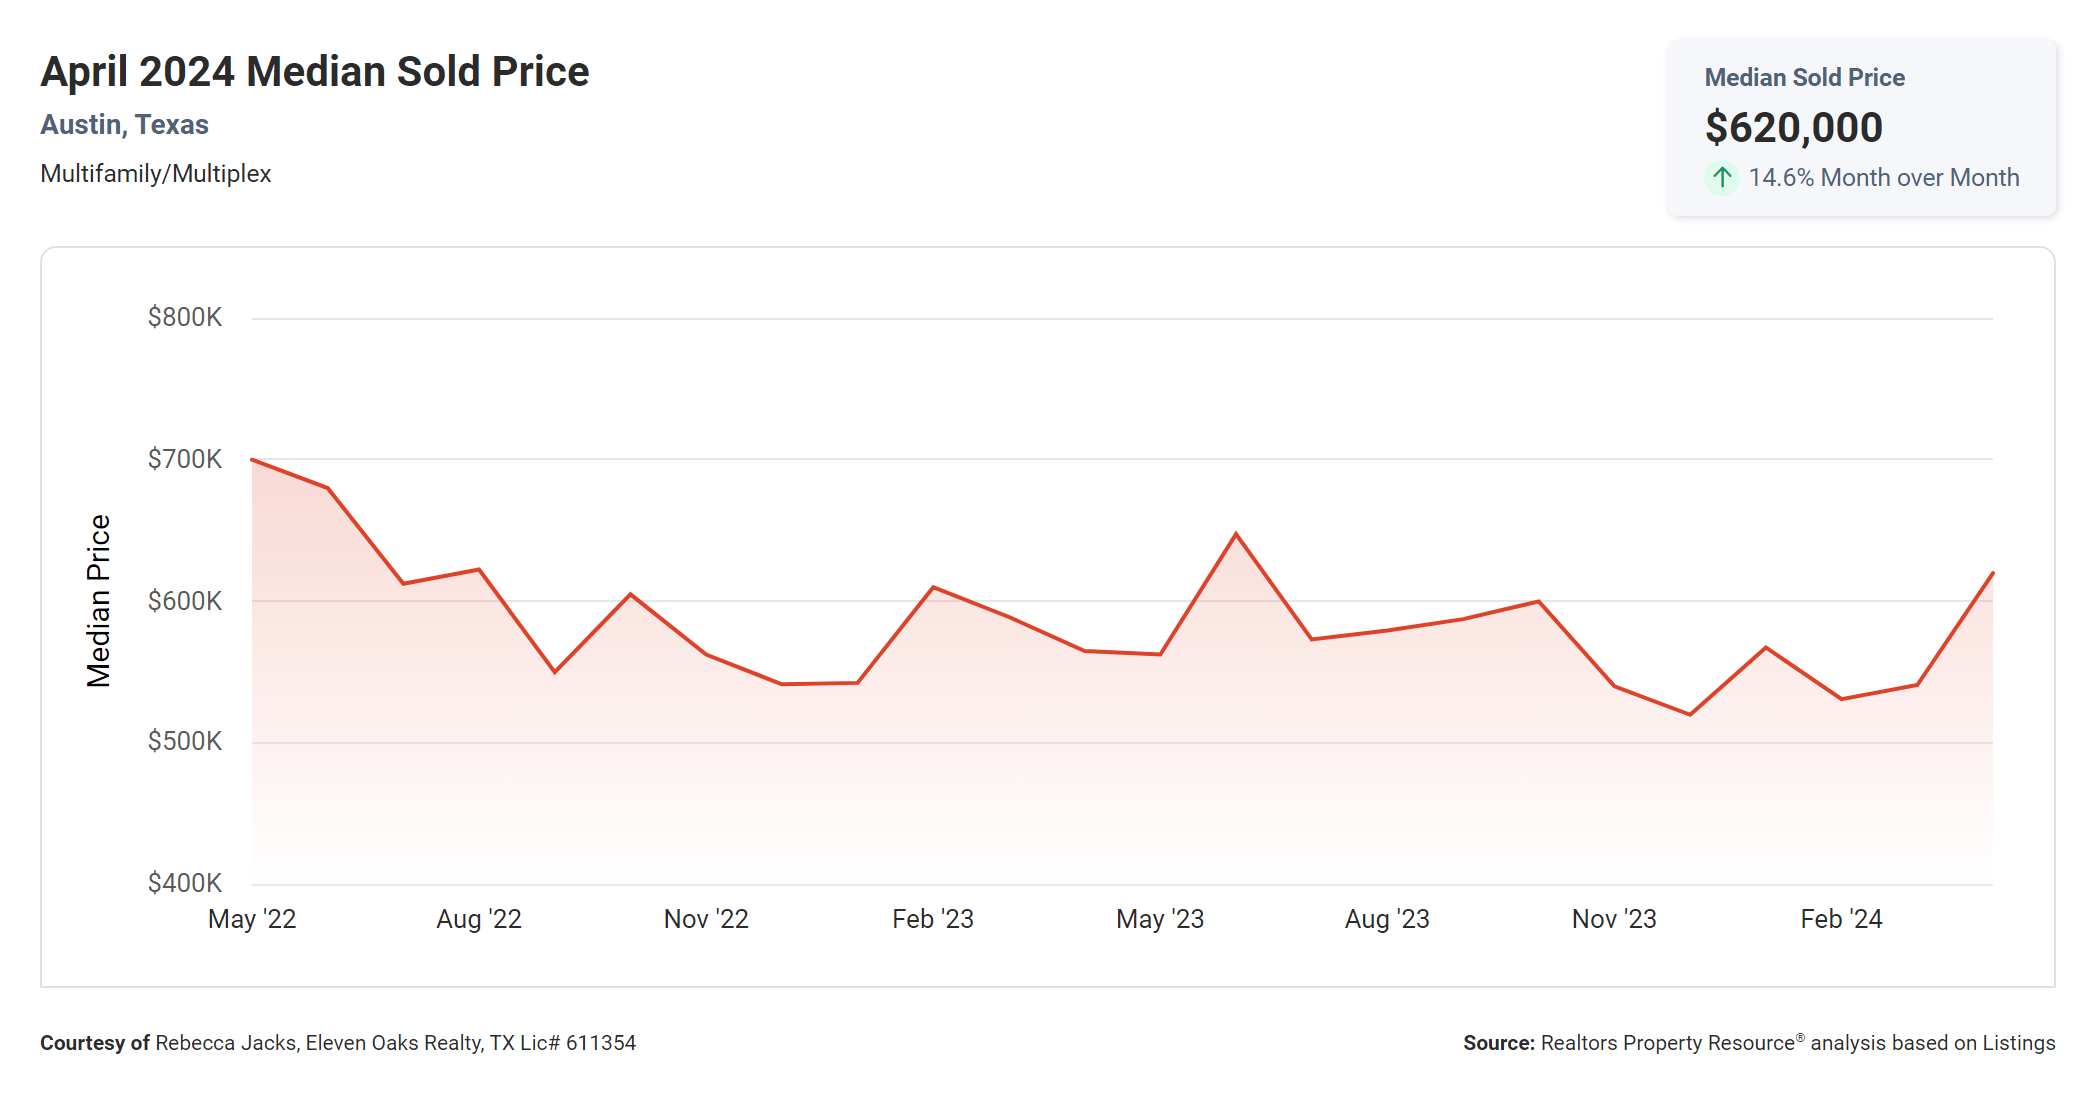This screenshot has width=2096, height=1100.
Task: Click the Nov '22 x-axis label
Action: (706, 919)
